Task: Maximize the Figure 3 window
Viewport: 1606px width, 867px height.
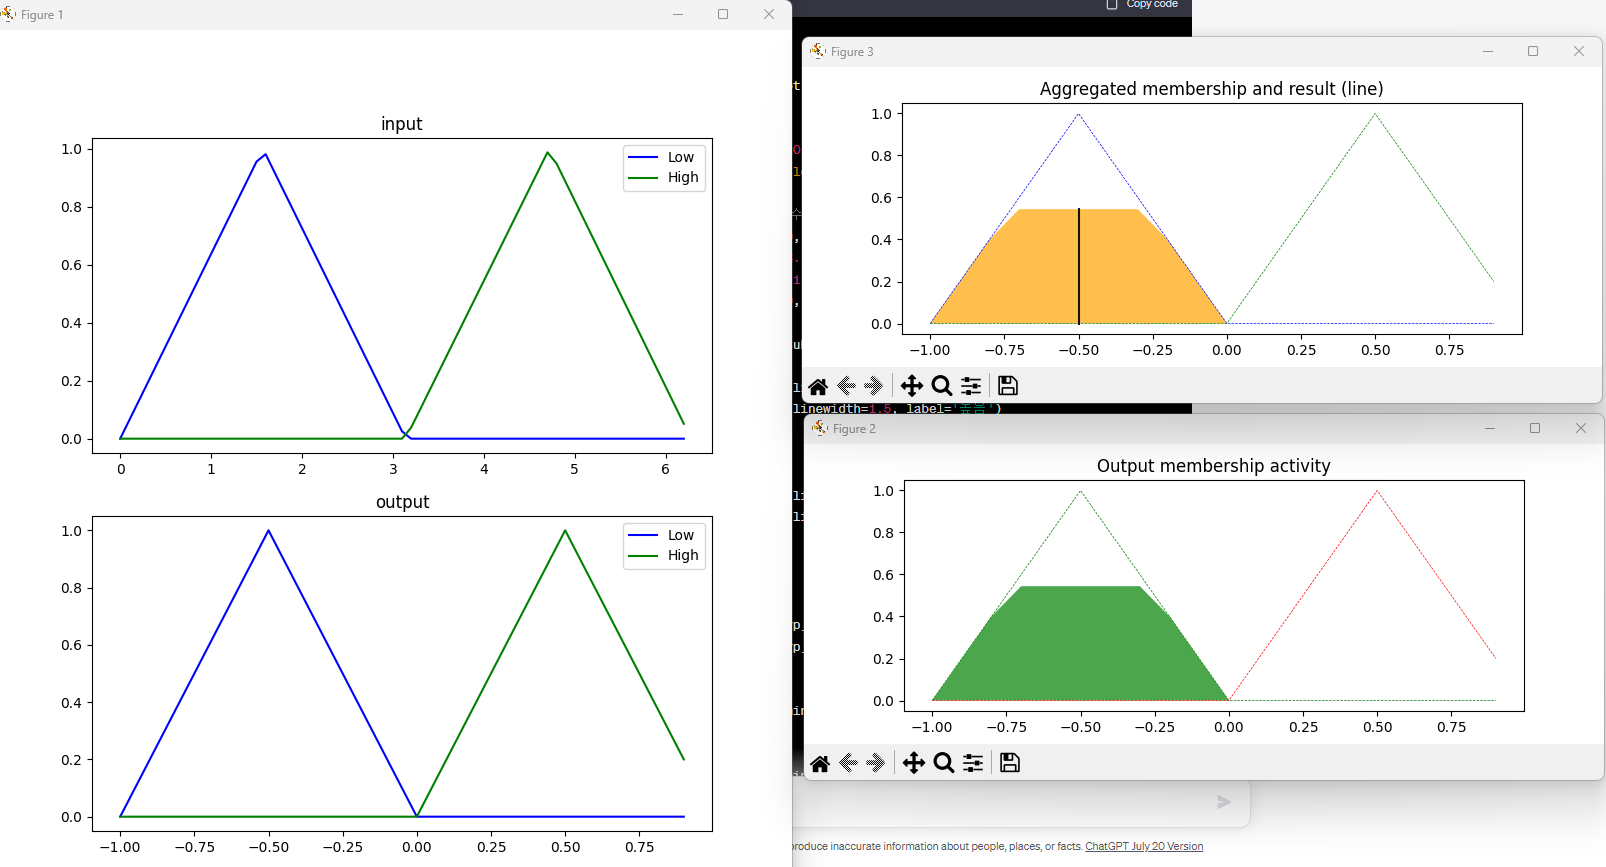Action: tap(1533, 51)
